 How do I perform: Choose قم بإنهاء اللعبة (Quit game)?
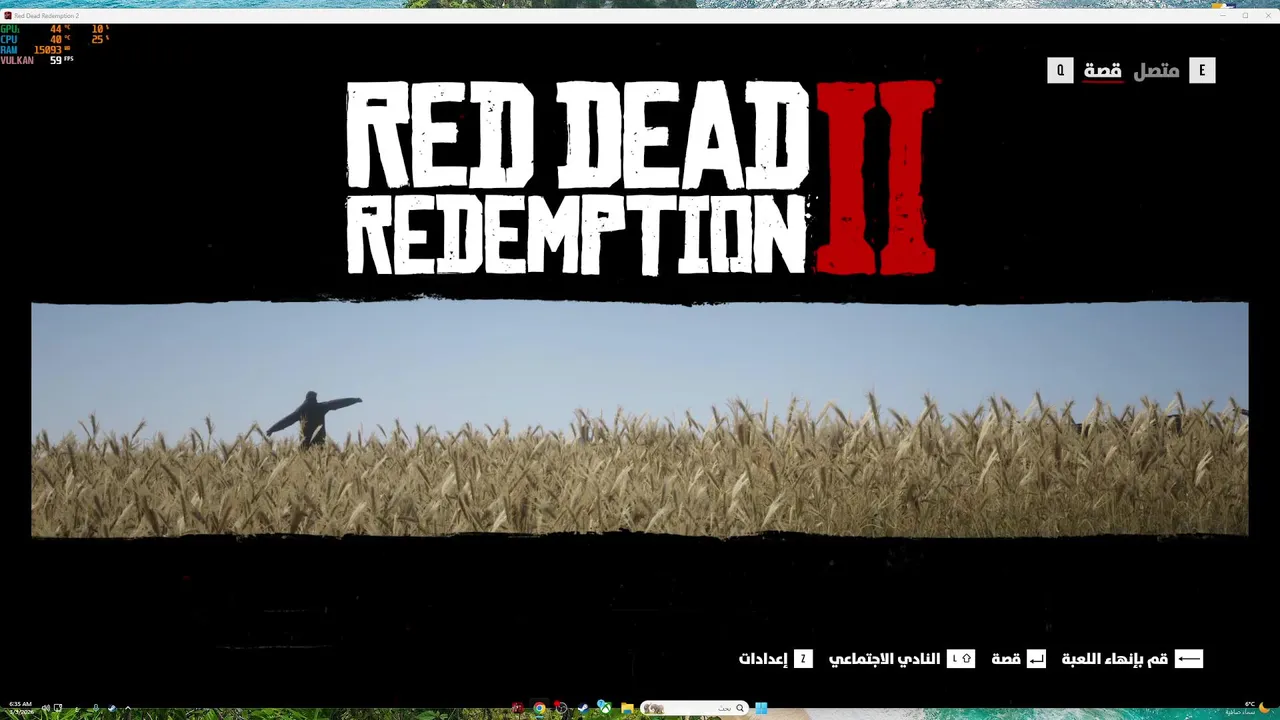pyautogui.click(x=1115, y=659)
